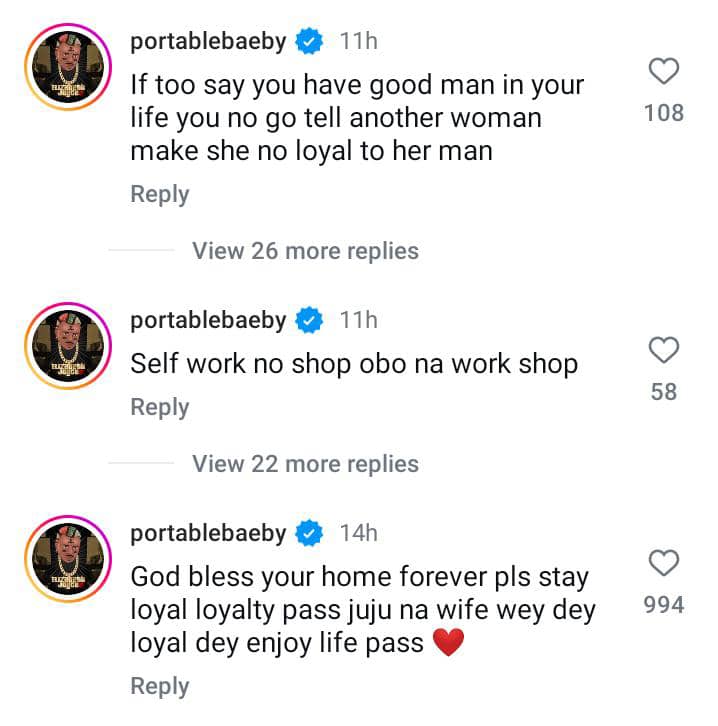Reply to the "good man in your life" comment
The width and height of the screenshot is (718, 726).
(x=160, y=194)
